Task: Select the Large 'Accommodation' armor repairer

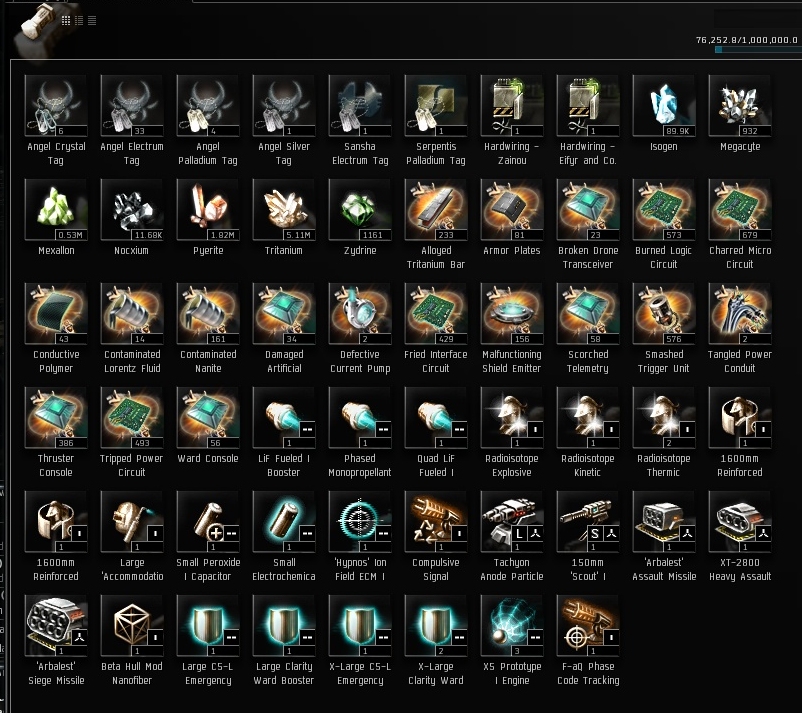Action: point(131,522)
